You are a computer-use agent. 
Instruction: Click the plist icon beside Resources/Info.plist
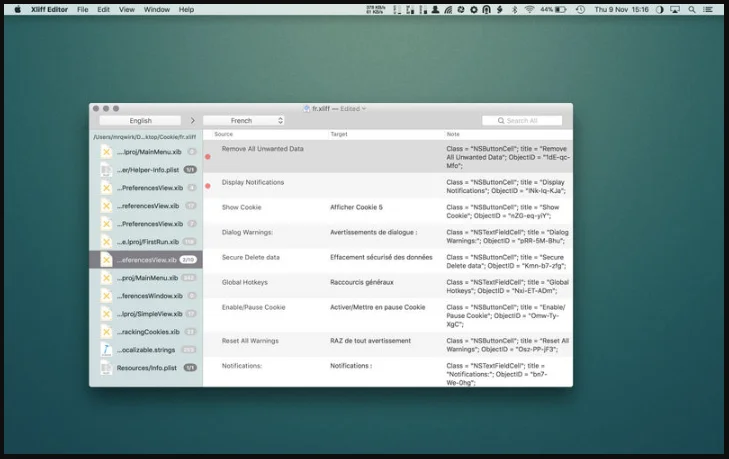coord(106,368)
